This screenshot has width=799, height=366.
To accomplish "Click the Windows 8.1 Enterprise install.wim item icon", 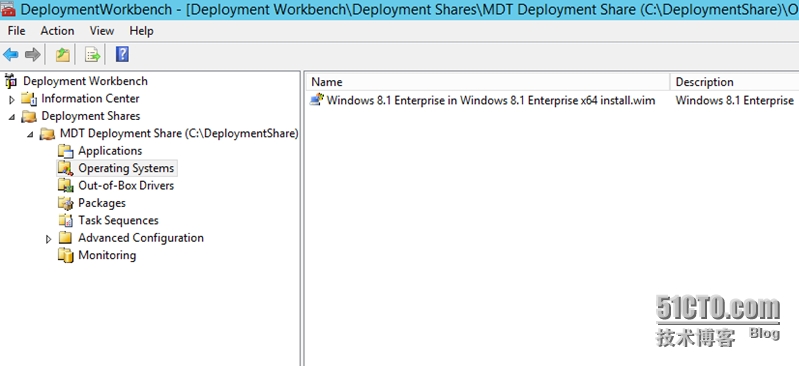I will (317, 99).
